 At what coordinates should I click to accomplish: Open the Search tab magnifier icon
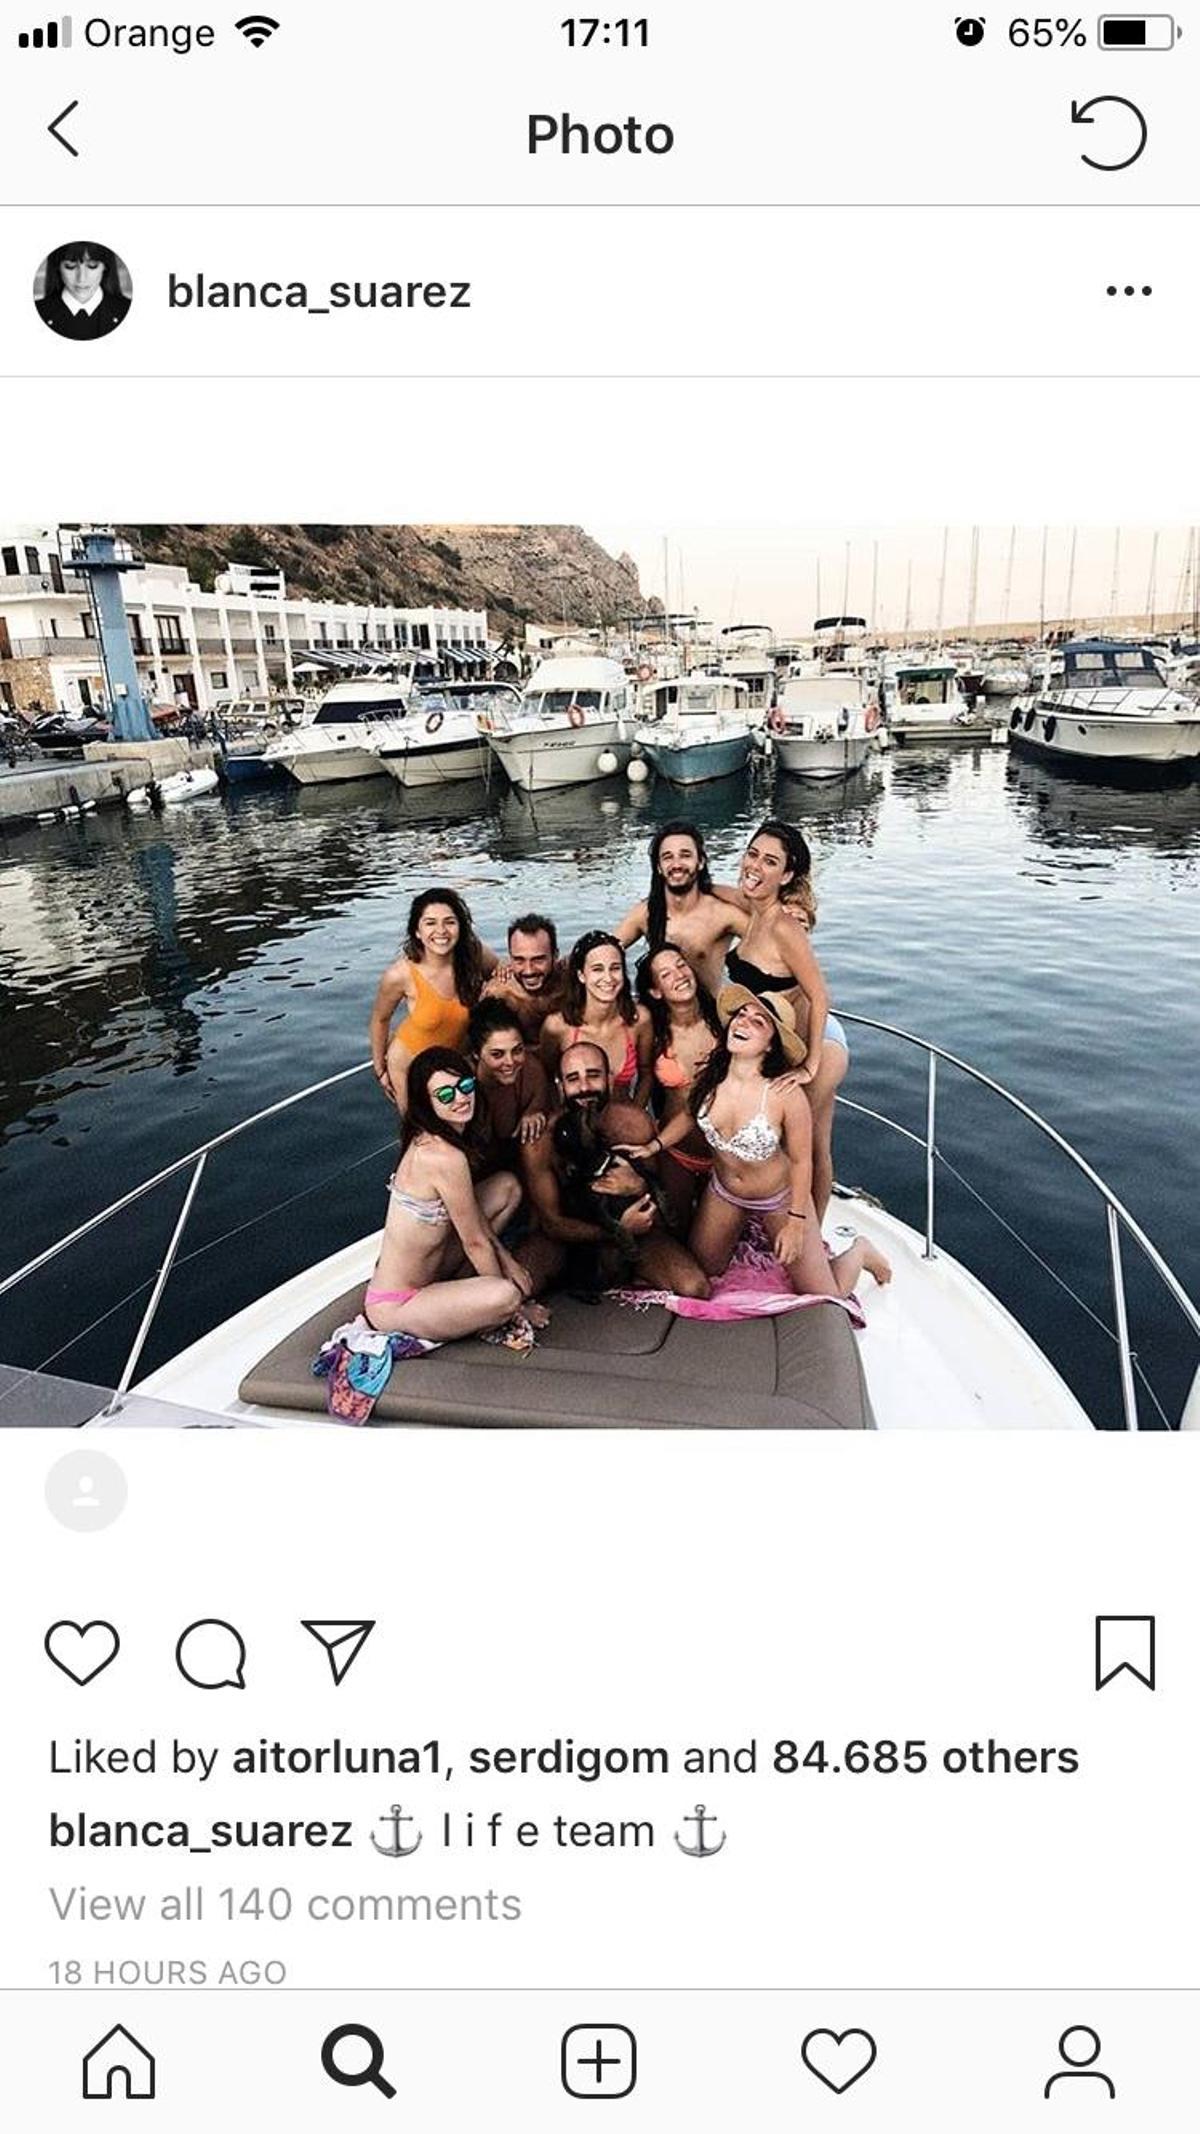(x=360, y=2062)
